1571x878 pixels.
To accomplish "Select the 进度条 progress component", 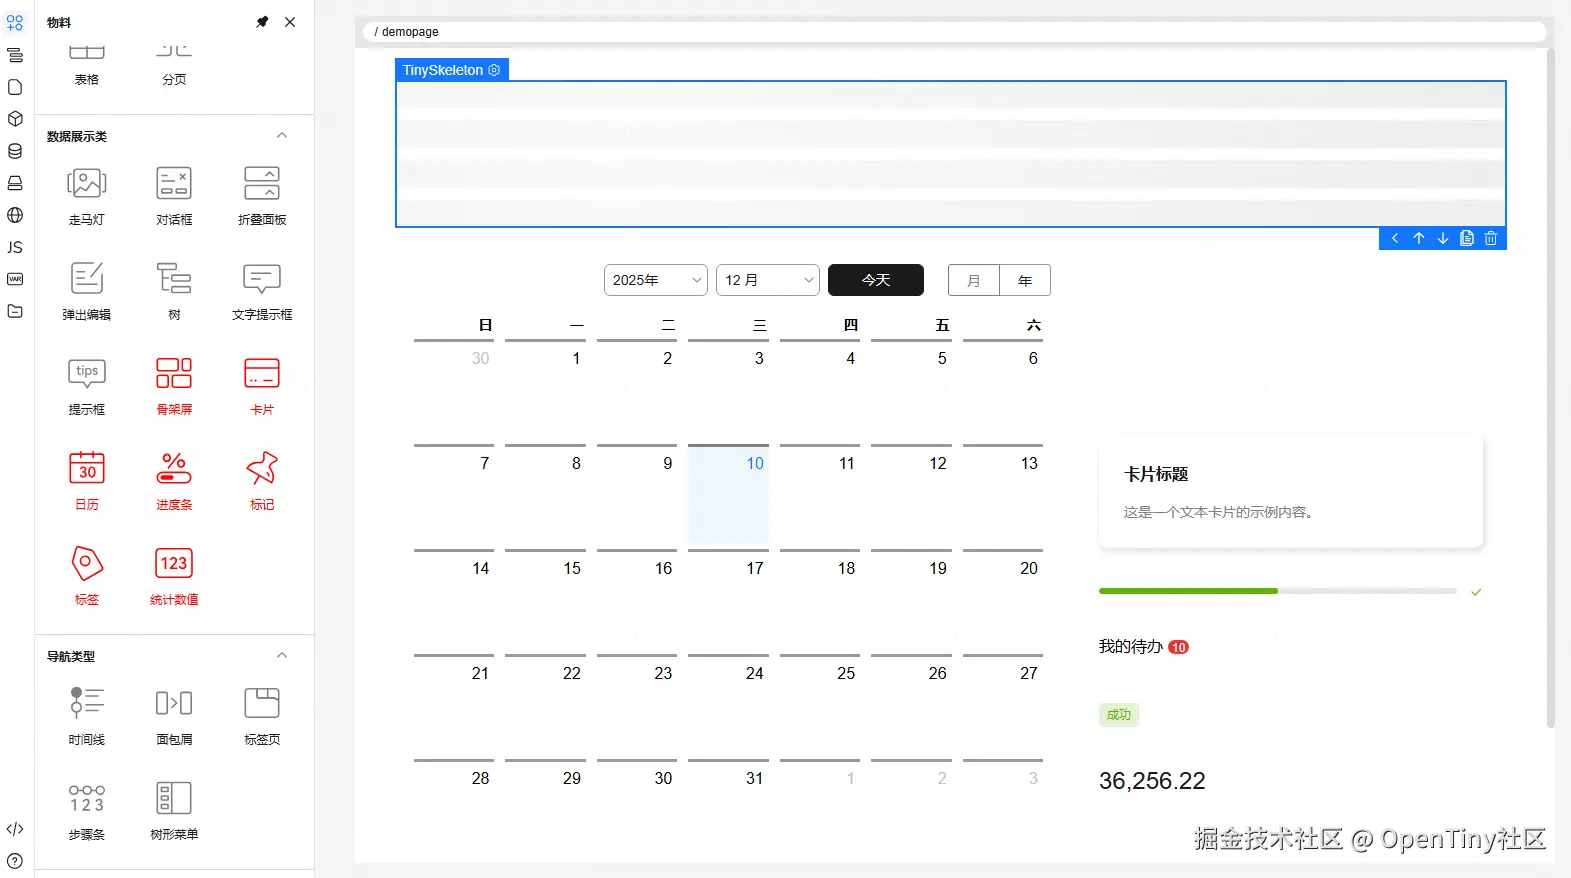I will [x=174, y=481].
